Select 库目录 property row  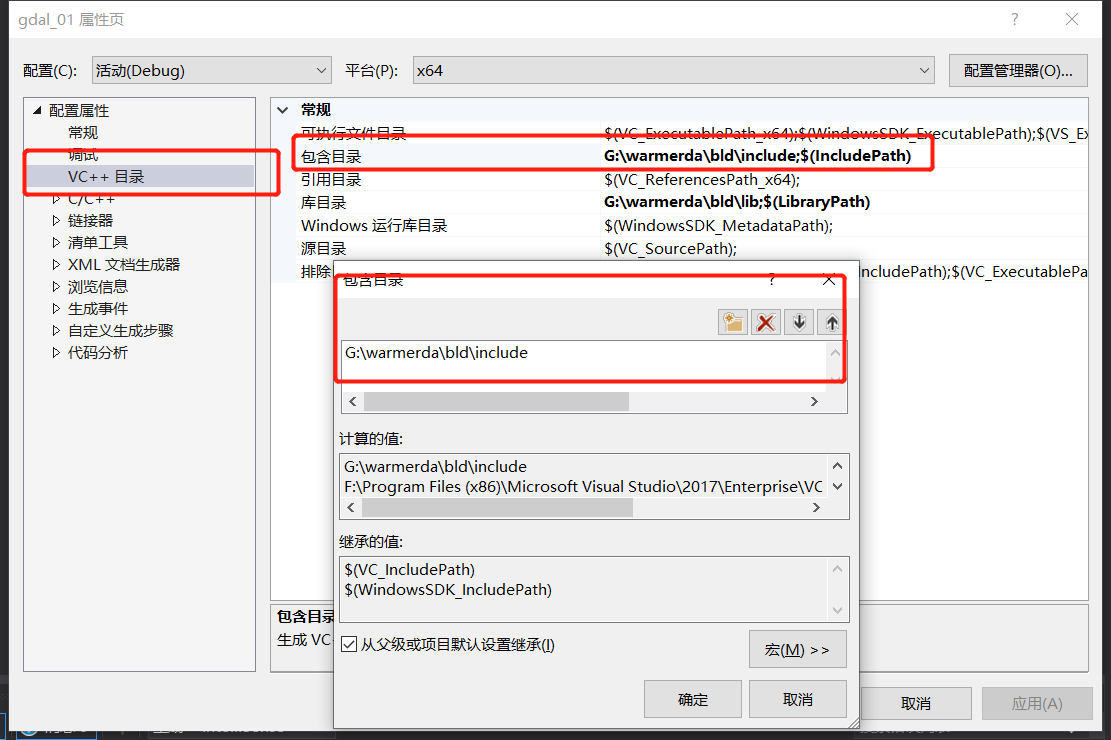(690, 202)
